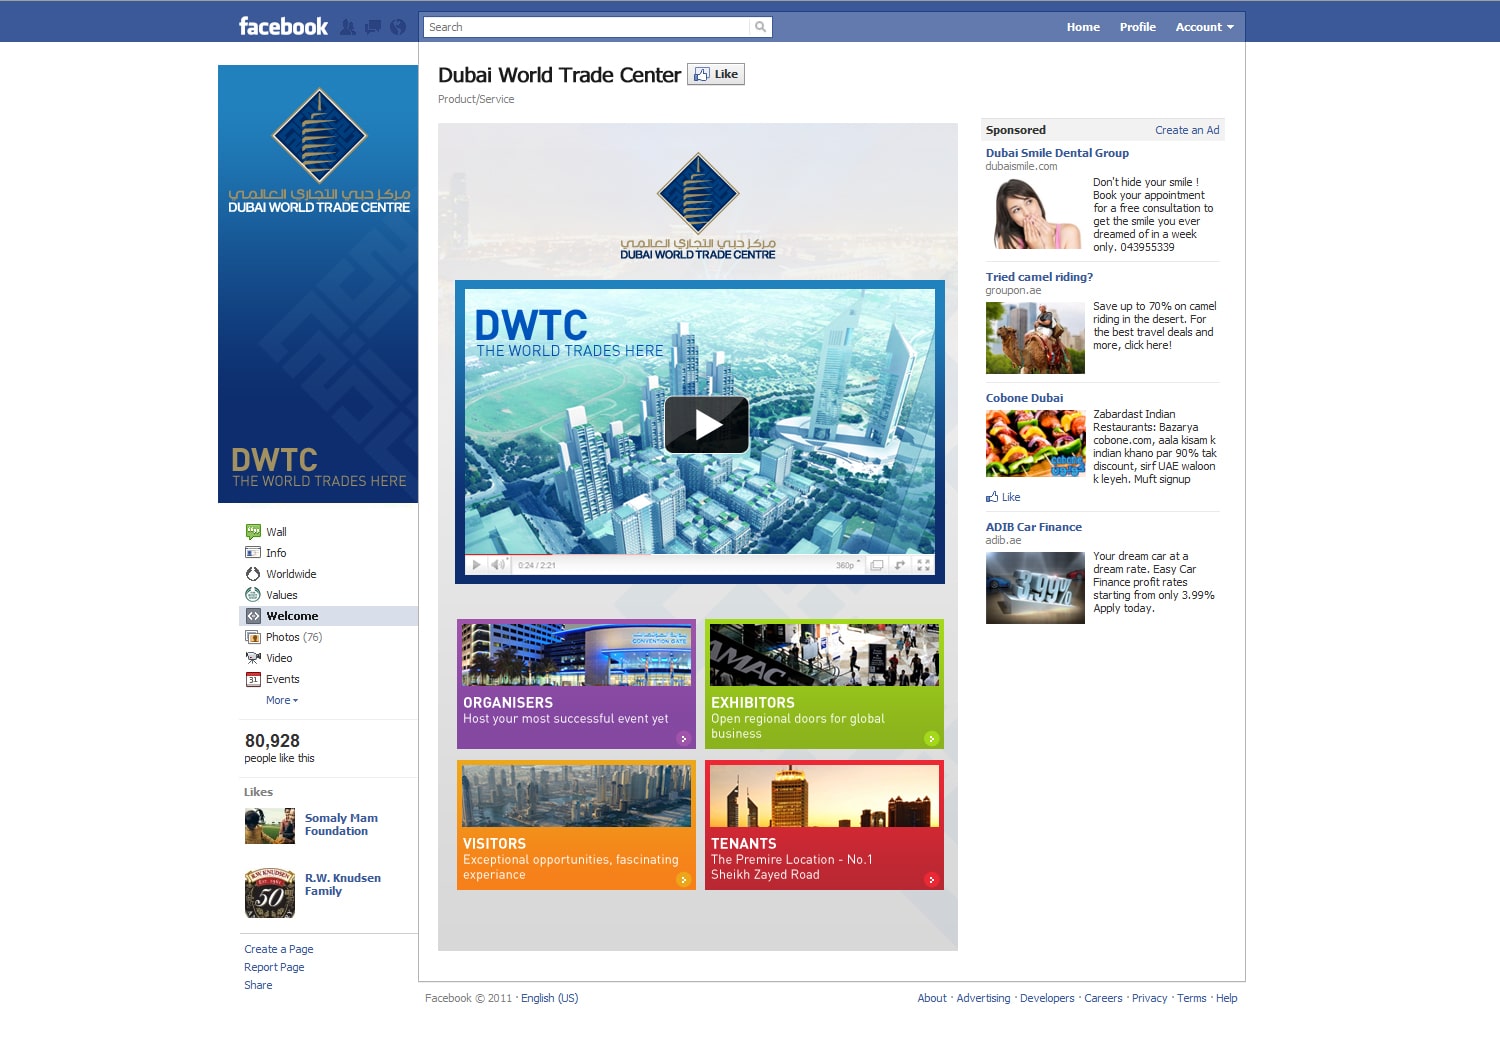Click the Events calendar icon

click(x=253, y=679)
